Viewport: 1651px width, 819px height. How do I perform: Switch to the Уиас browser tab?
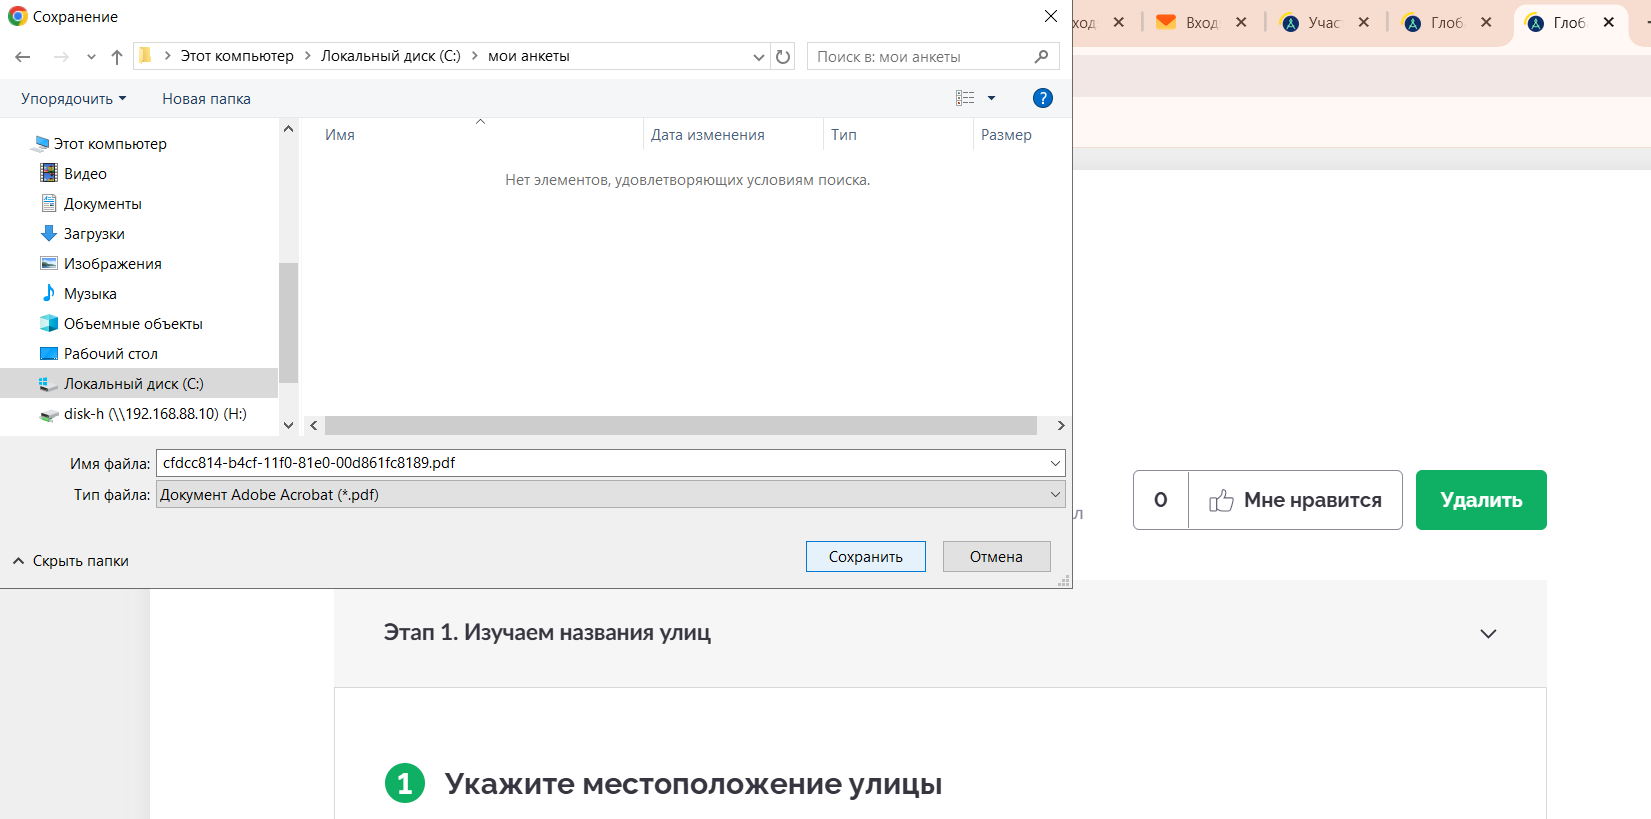[1323, 23]
